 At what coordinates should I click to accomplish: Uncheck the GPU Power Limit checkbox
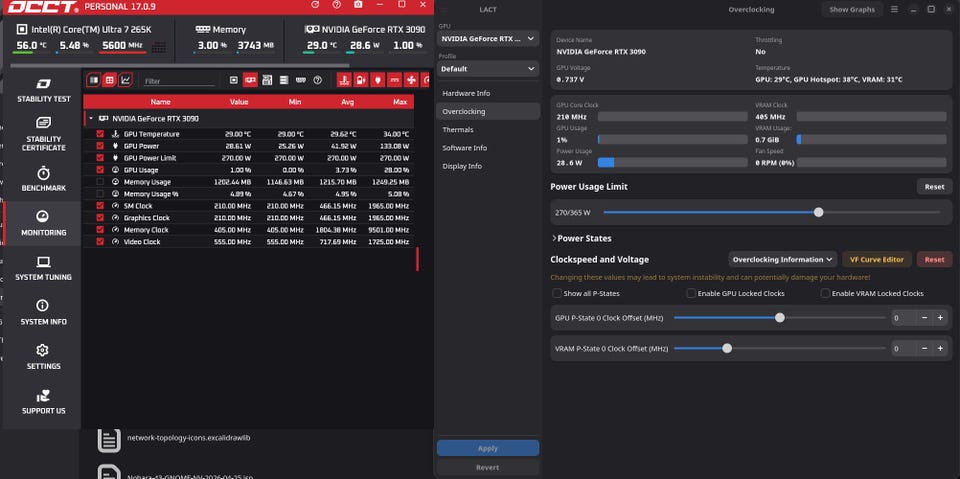click(100, 158)
